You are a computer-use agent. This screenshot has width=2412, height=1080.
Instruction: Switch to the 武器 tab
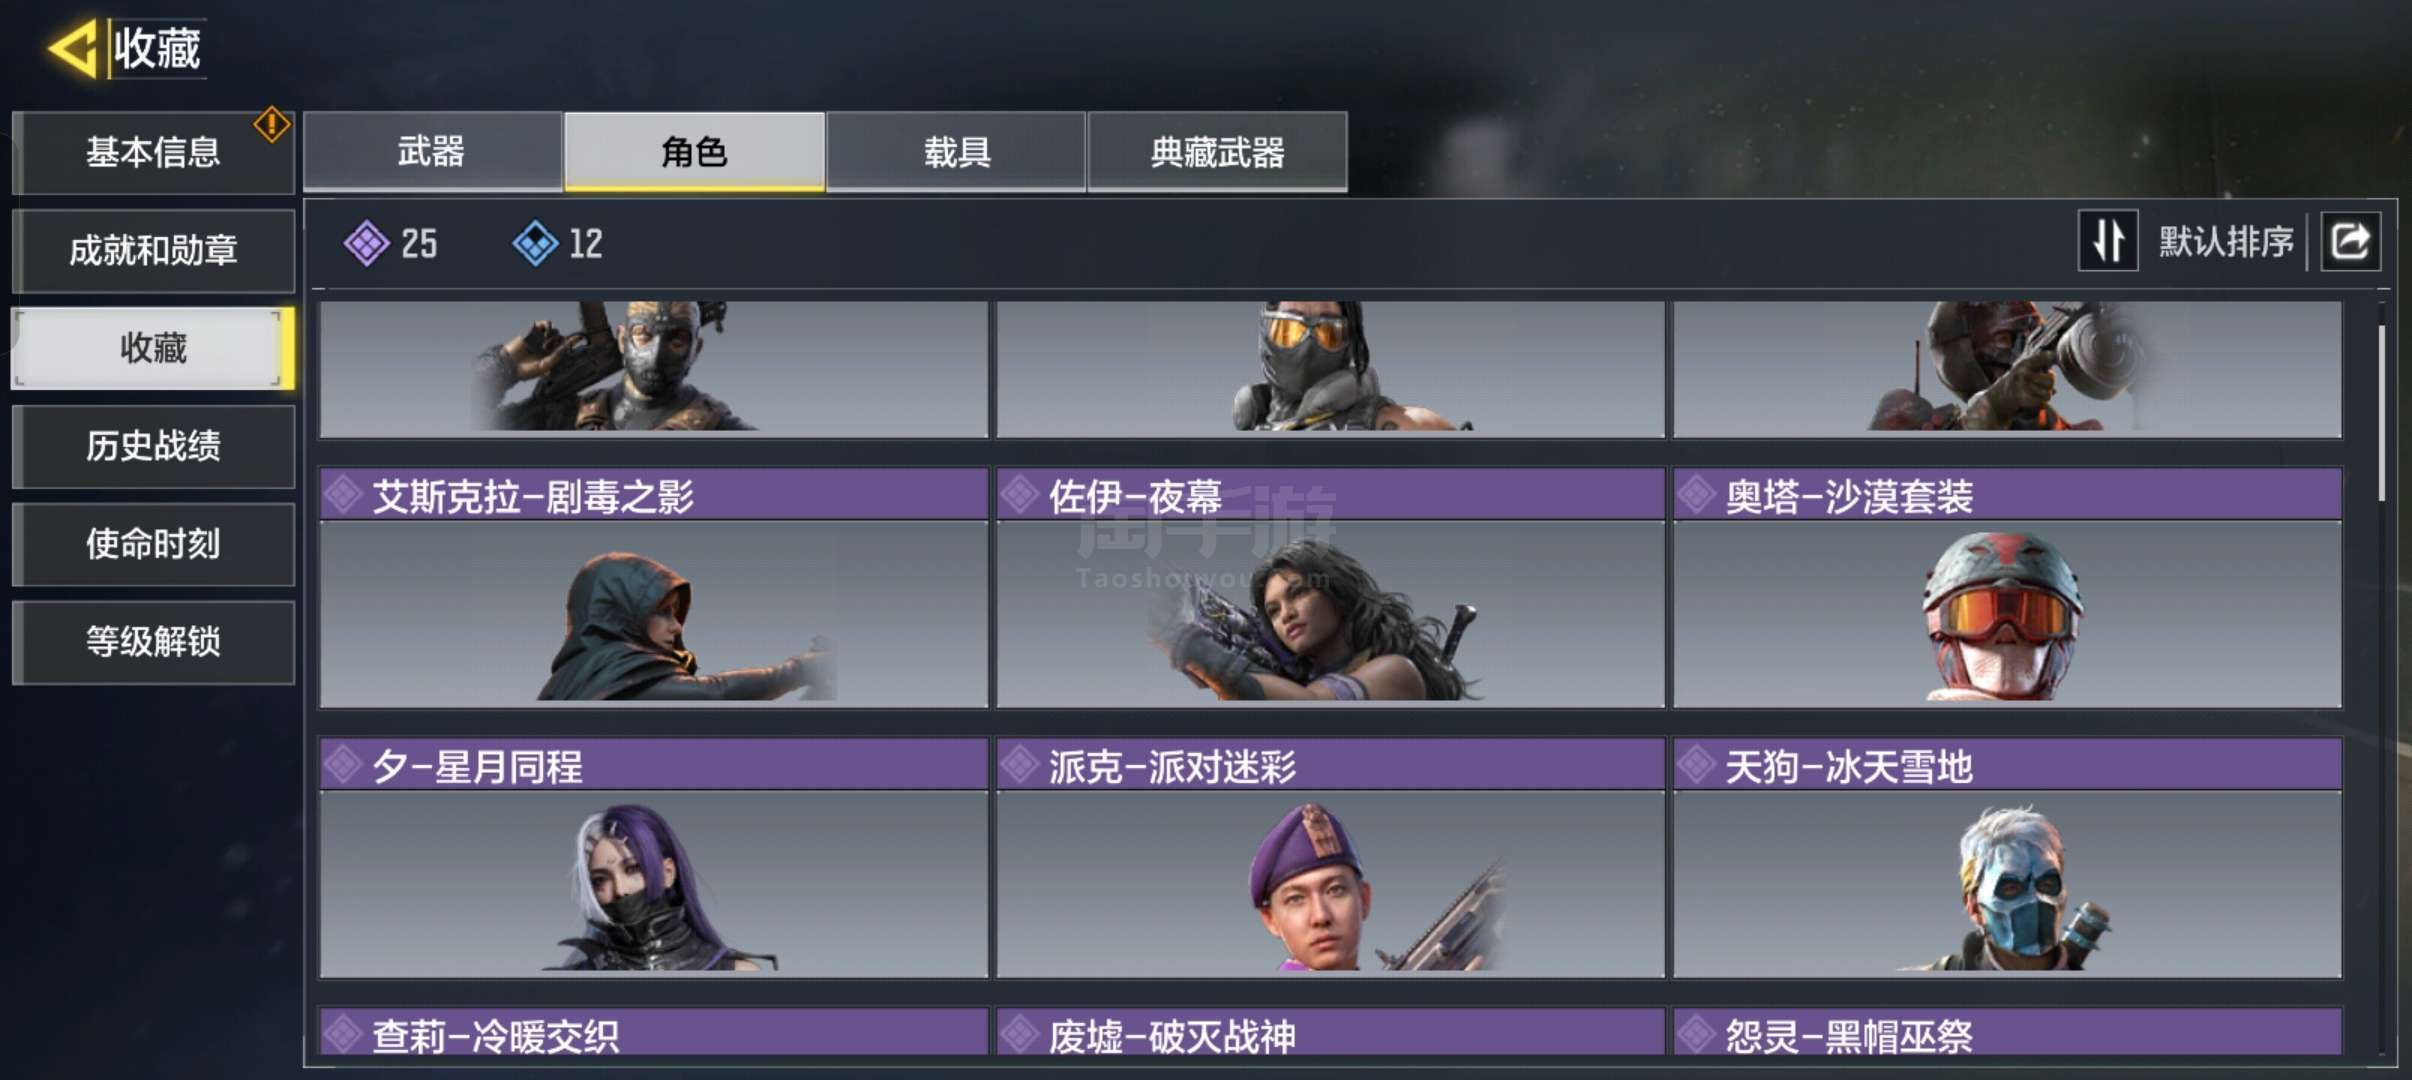pyautogui.click(x=432, y=151)
